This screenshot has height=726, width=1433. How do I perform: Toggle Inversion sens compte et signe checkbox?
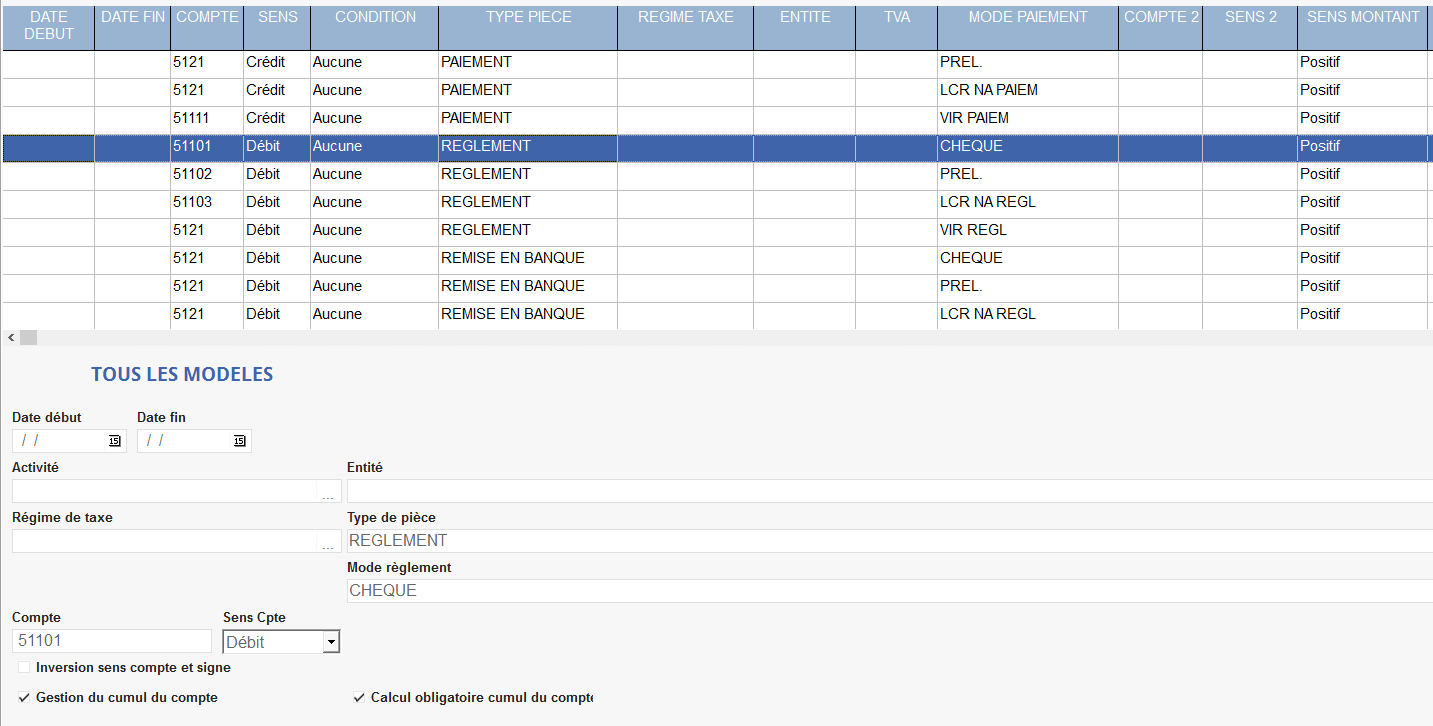24,667
